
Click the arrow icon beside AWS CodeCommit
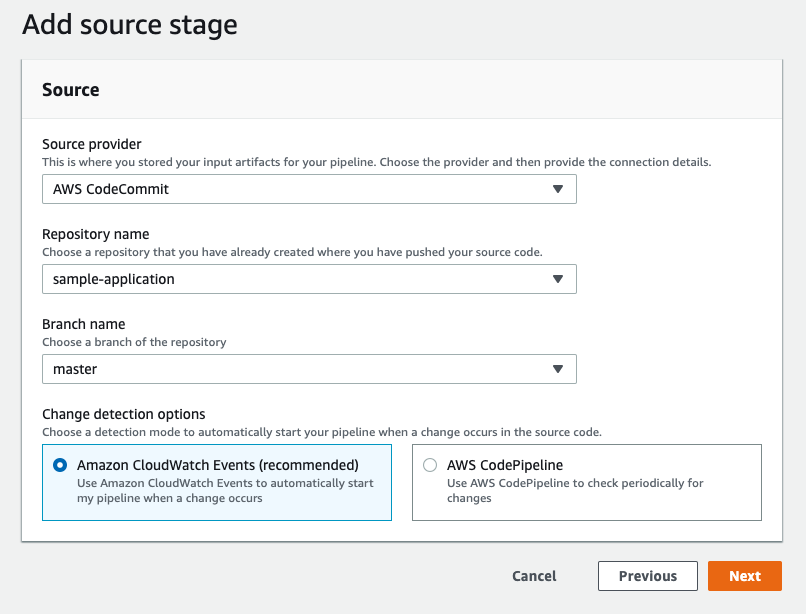tap(558, 189)
